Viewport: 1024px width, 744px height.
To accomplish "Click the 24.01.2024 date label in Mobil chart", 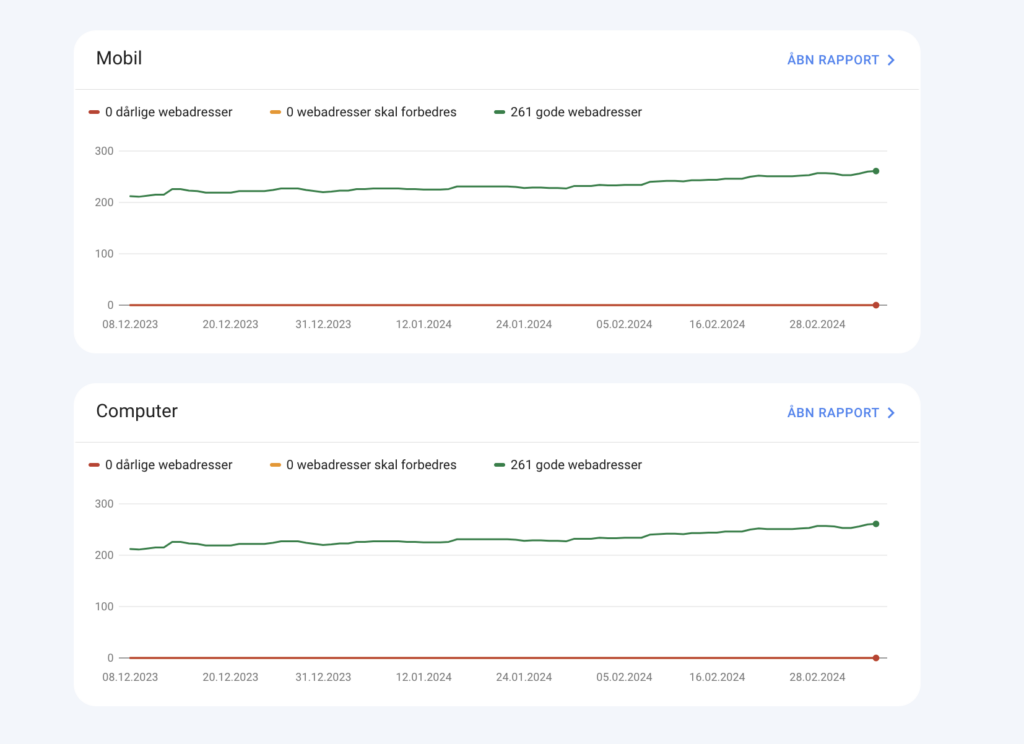I will (524, 325).
